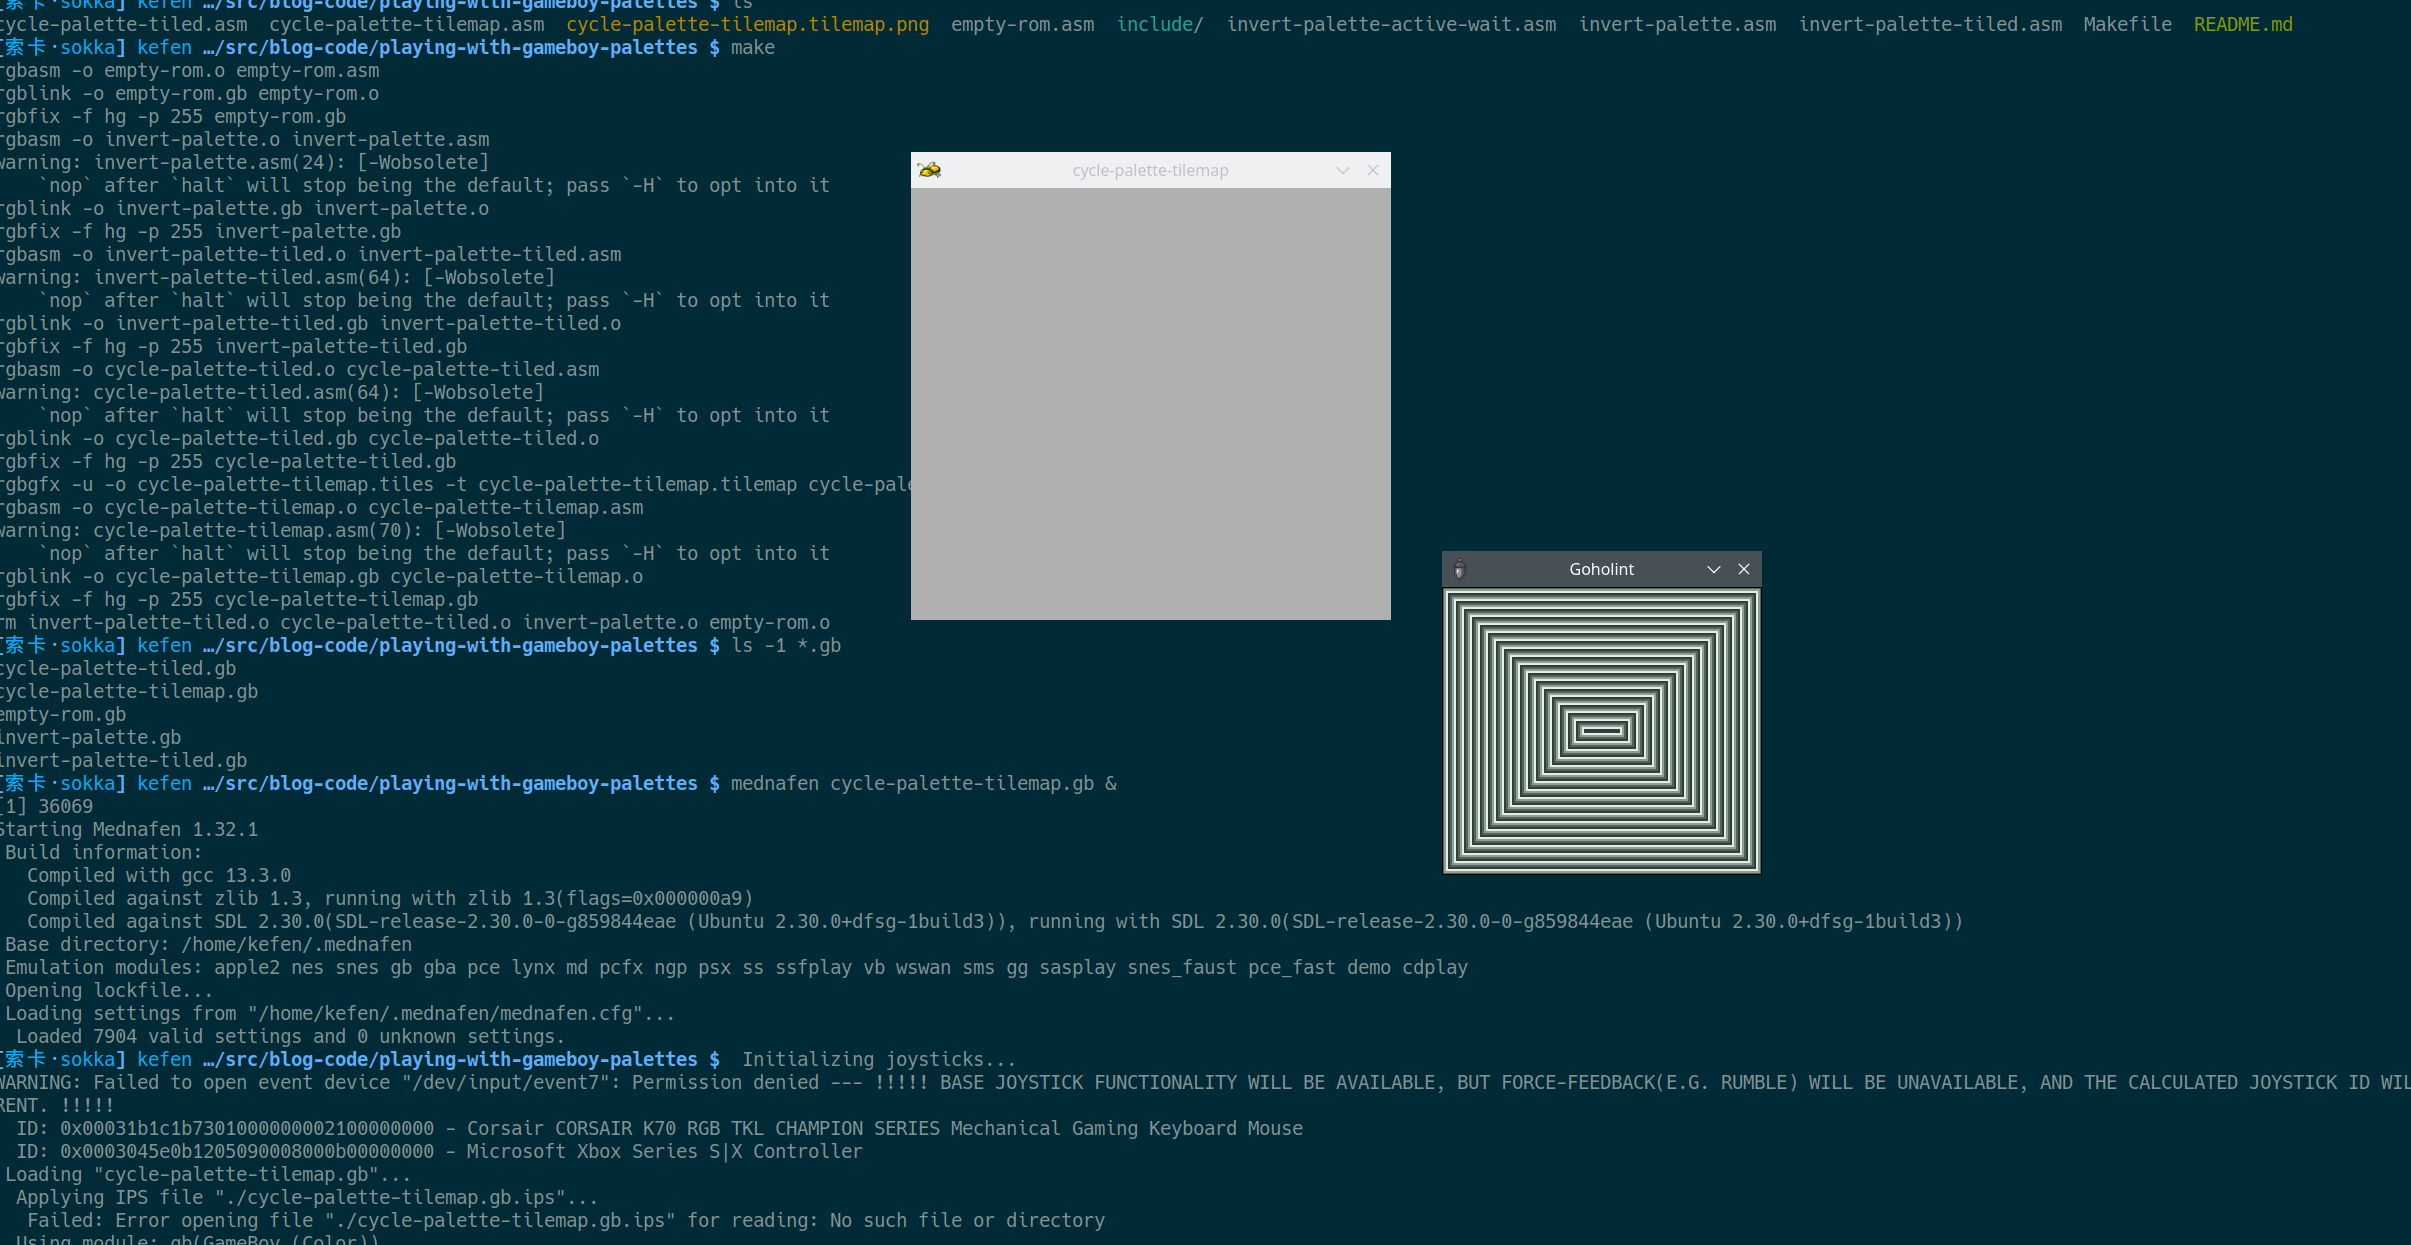The width and height of the screenshot is (2411, 1245).
Task: Click the include/ directory name in terminal
Action: coord(1160,24)
